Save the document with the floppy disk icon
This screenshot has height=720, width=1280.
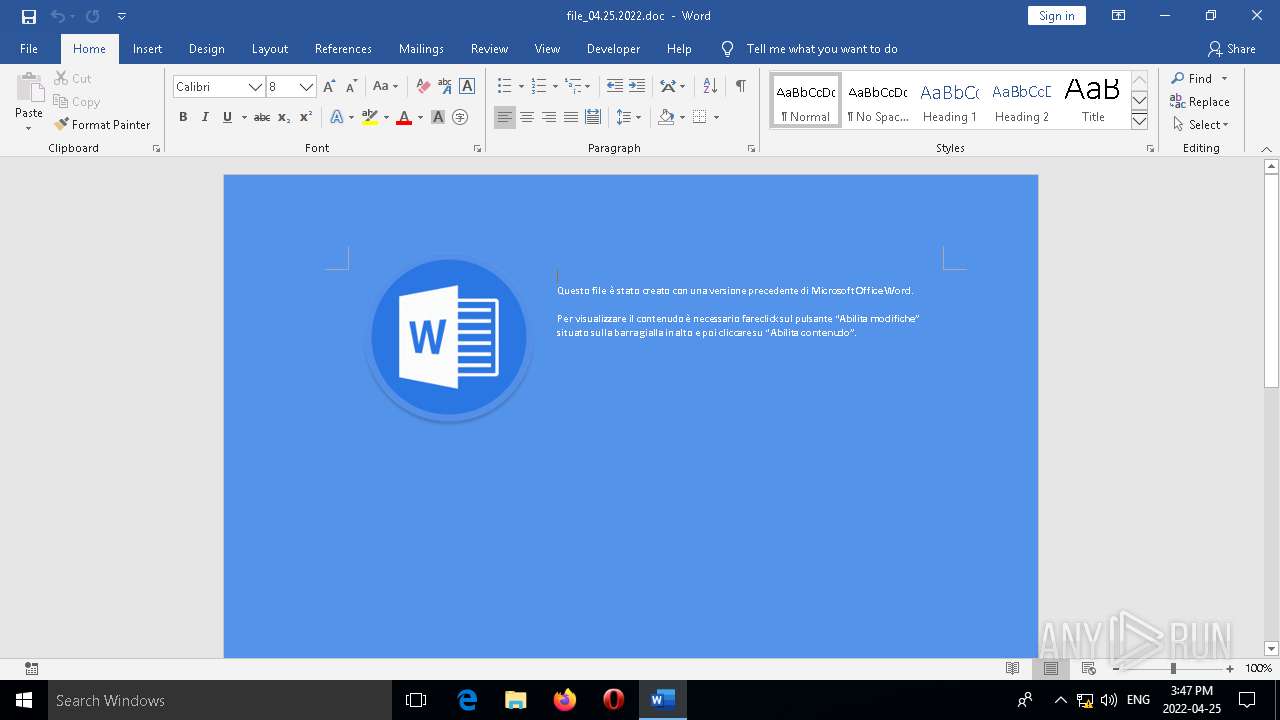[x=29, y=16]
